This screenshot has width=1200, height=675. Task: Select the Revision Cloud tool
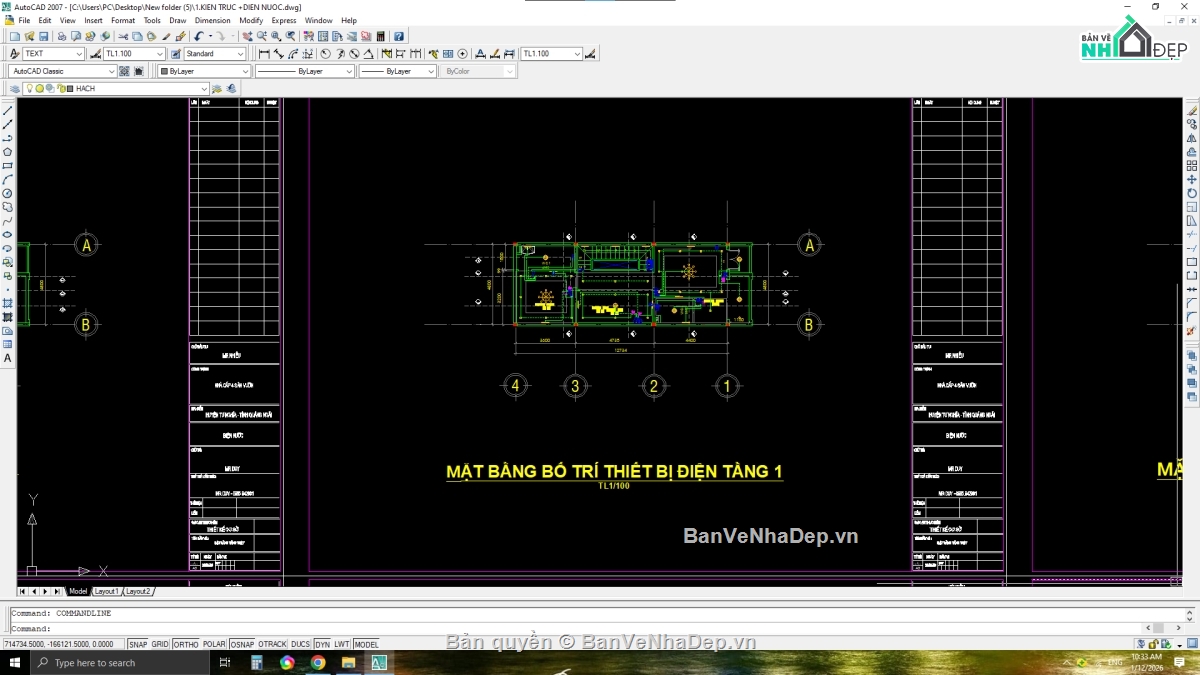point(8,207)
